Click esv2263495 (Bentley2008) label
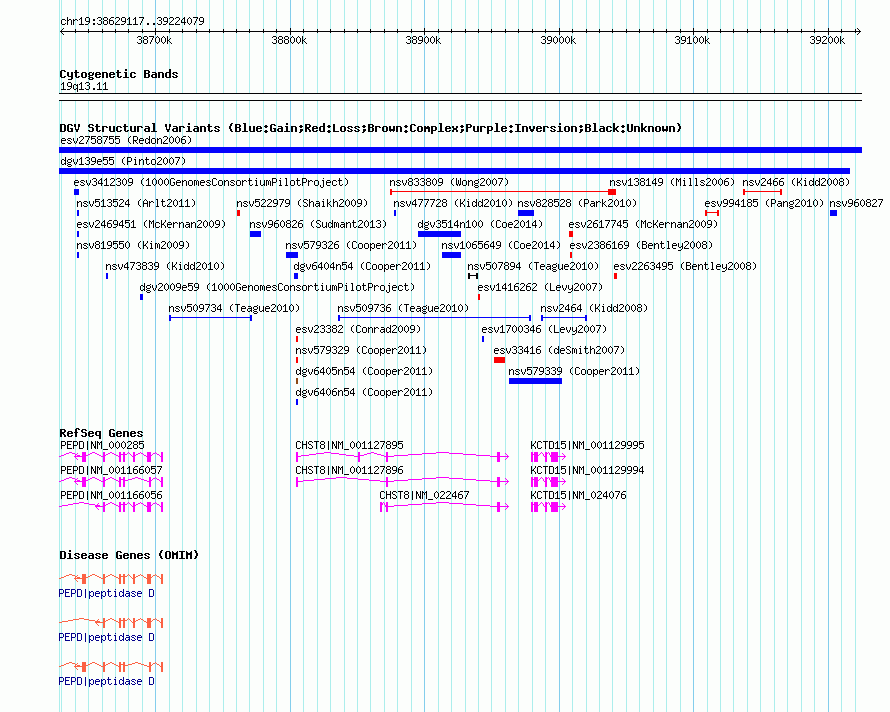Viewport: 890px width, 712px height. coord(685,266)
